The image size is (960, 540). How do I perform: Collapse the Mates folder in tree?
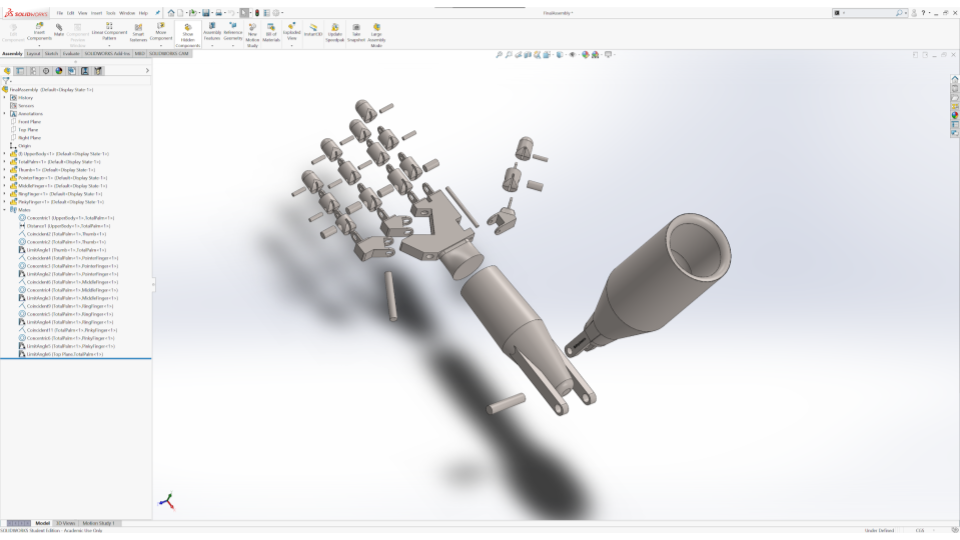4,210
